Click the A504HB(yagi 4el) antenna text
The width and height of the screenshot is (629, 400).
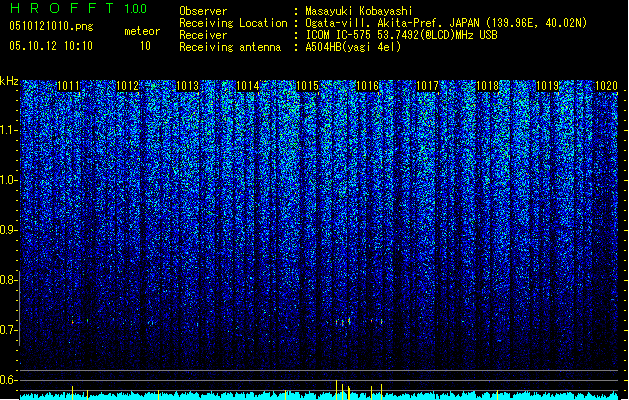pyautogui.click(x=353, y=47)
